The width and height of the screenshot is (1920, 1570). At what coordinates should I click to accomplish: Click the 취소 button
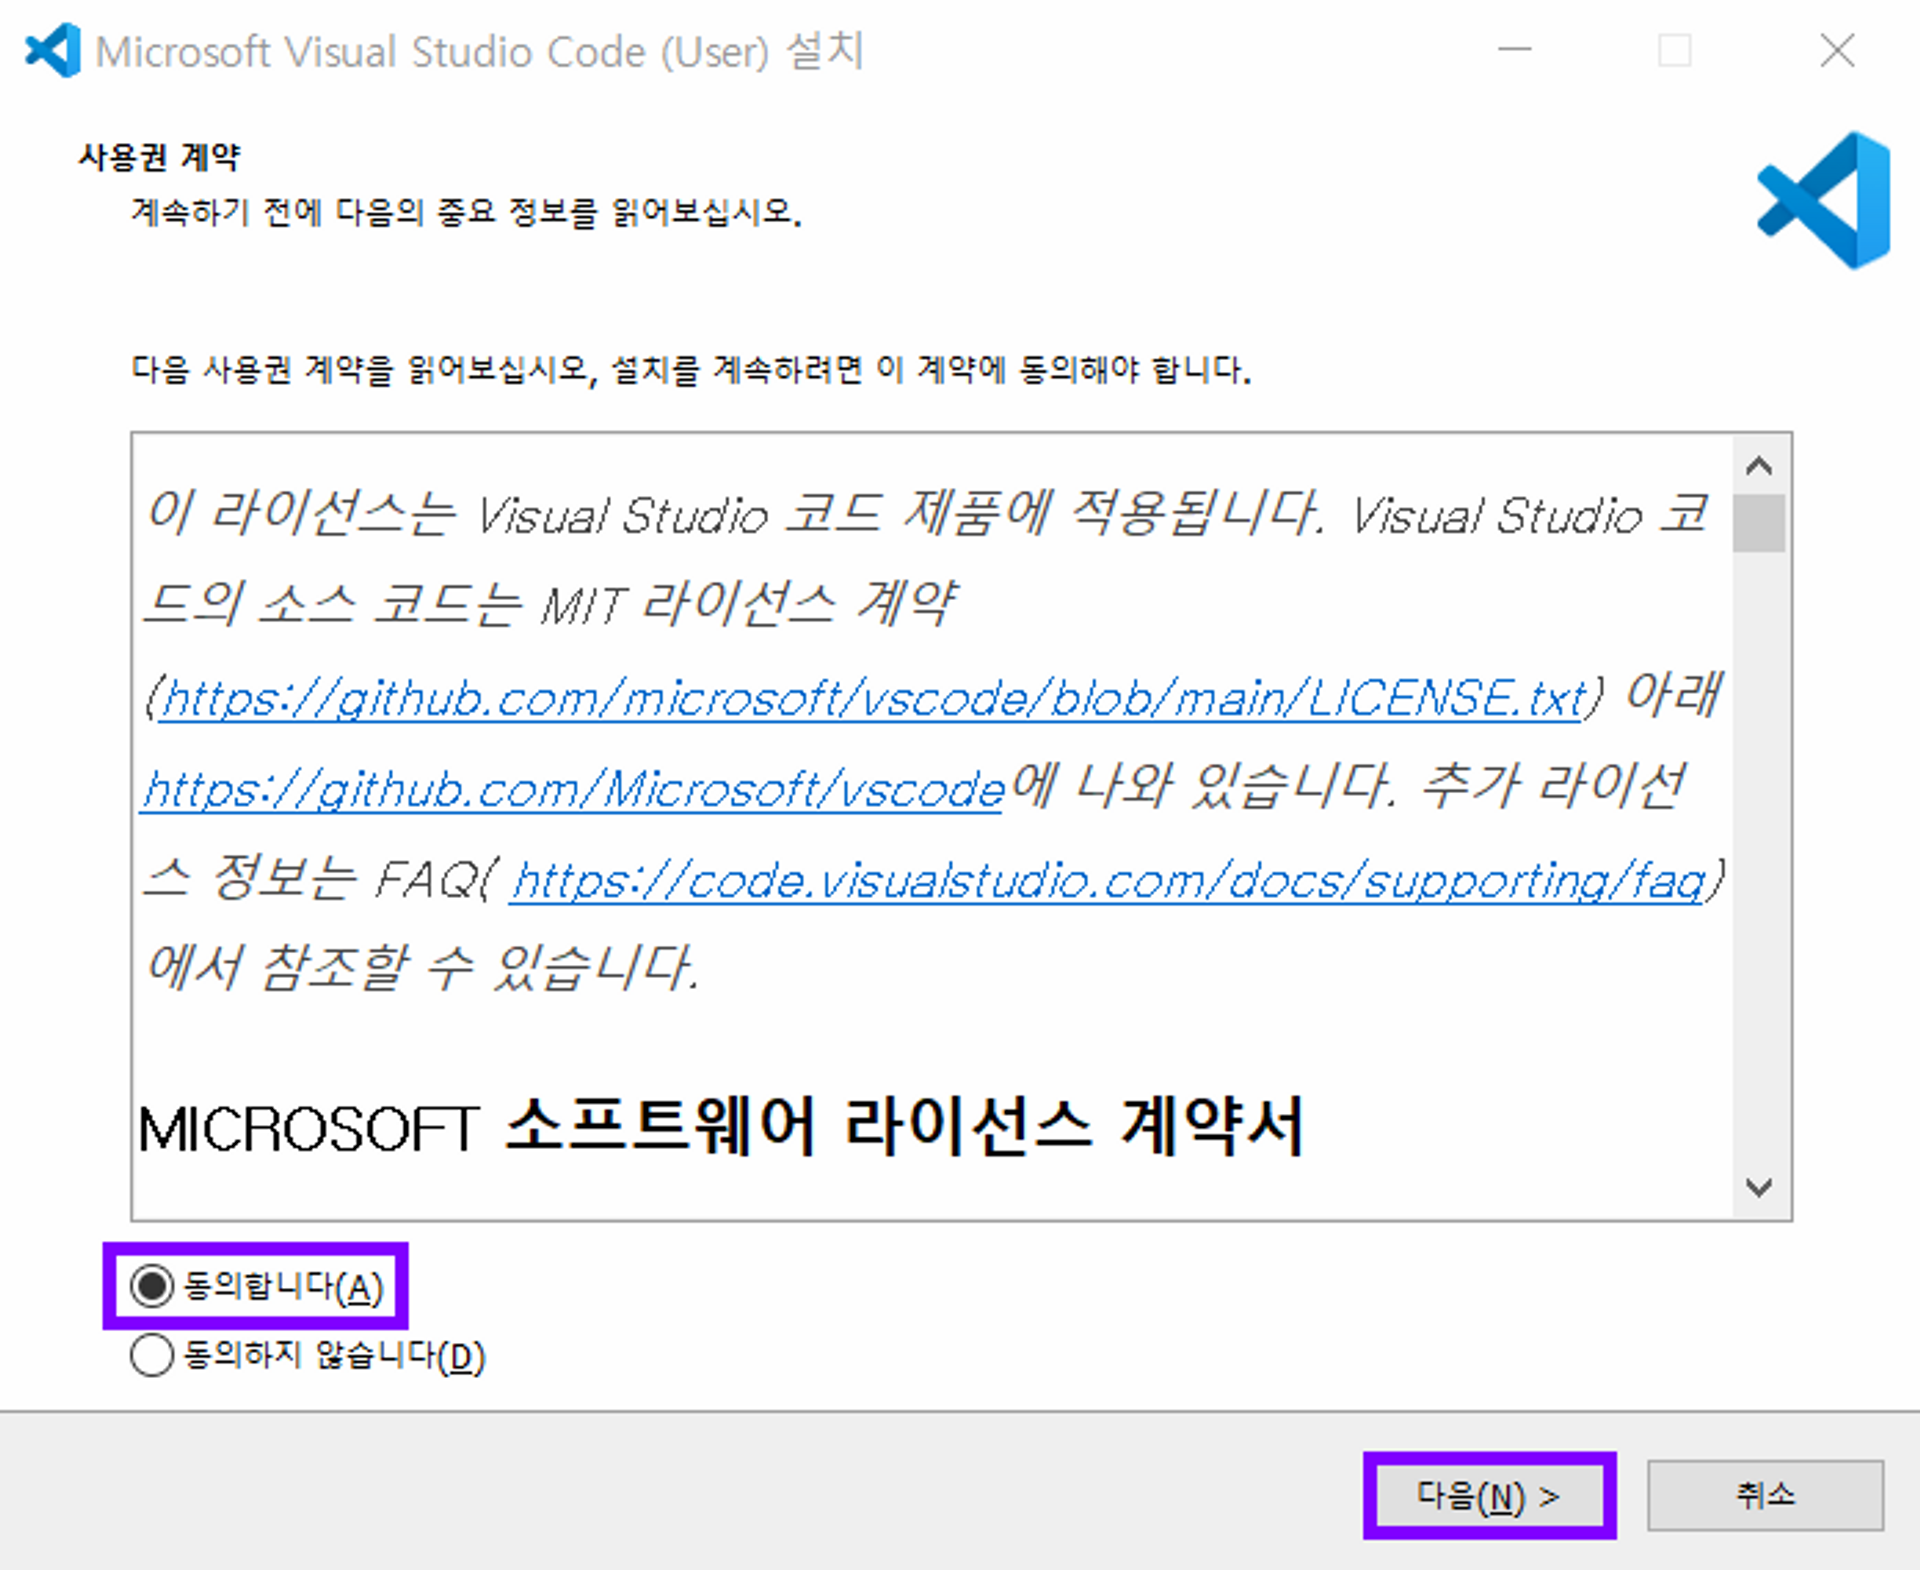[x=1765, y=1496]
